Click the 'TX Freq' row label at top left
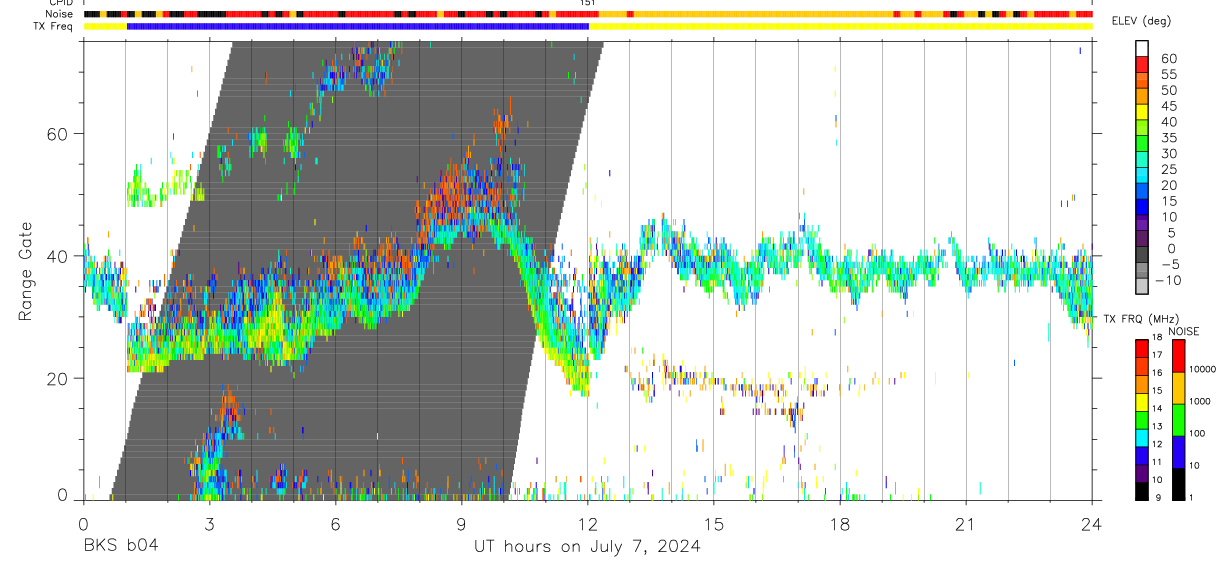The height and width of the screenshot is (567, 1228). (51, 26)
